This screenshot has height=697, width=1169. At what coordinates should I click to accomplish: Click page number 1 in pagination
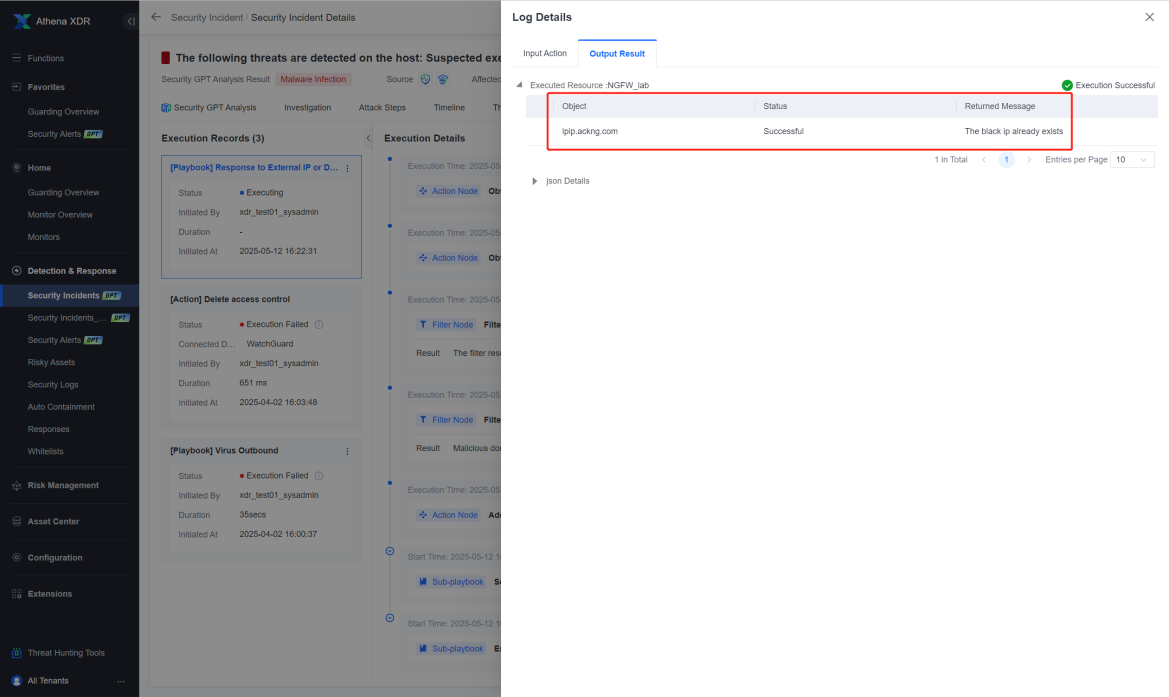tap(1006, 160)
